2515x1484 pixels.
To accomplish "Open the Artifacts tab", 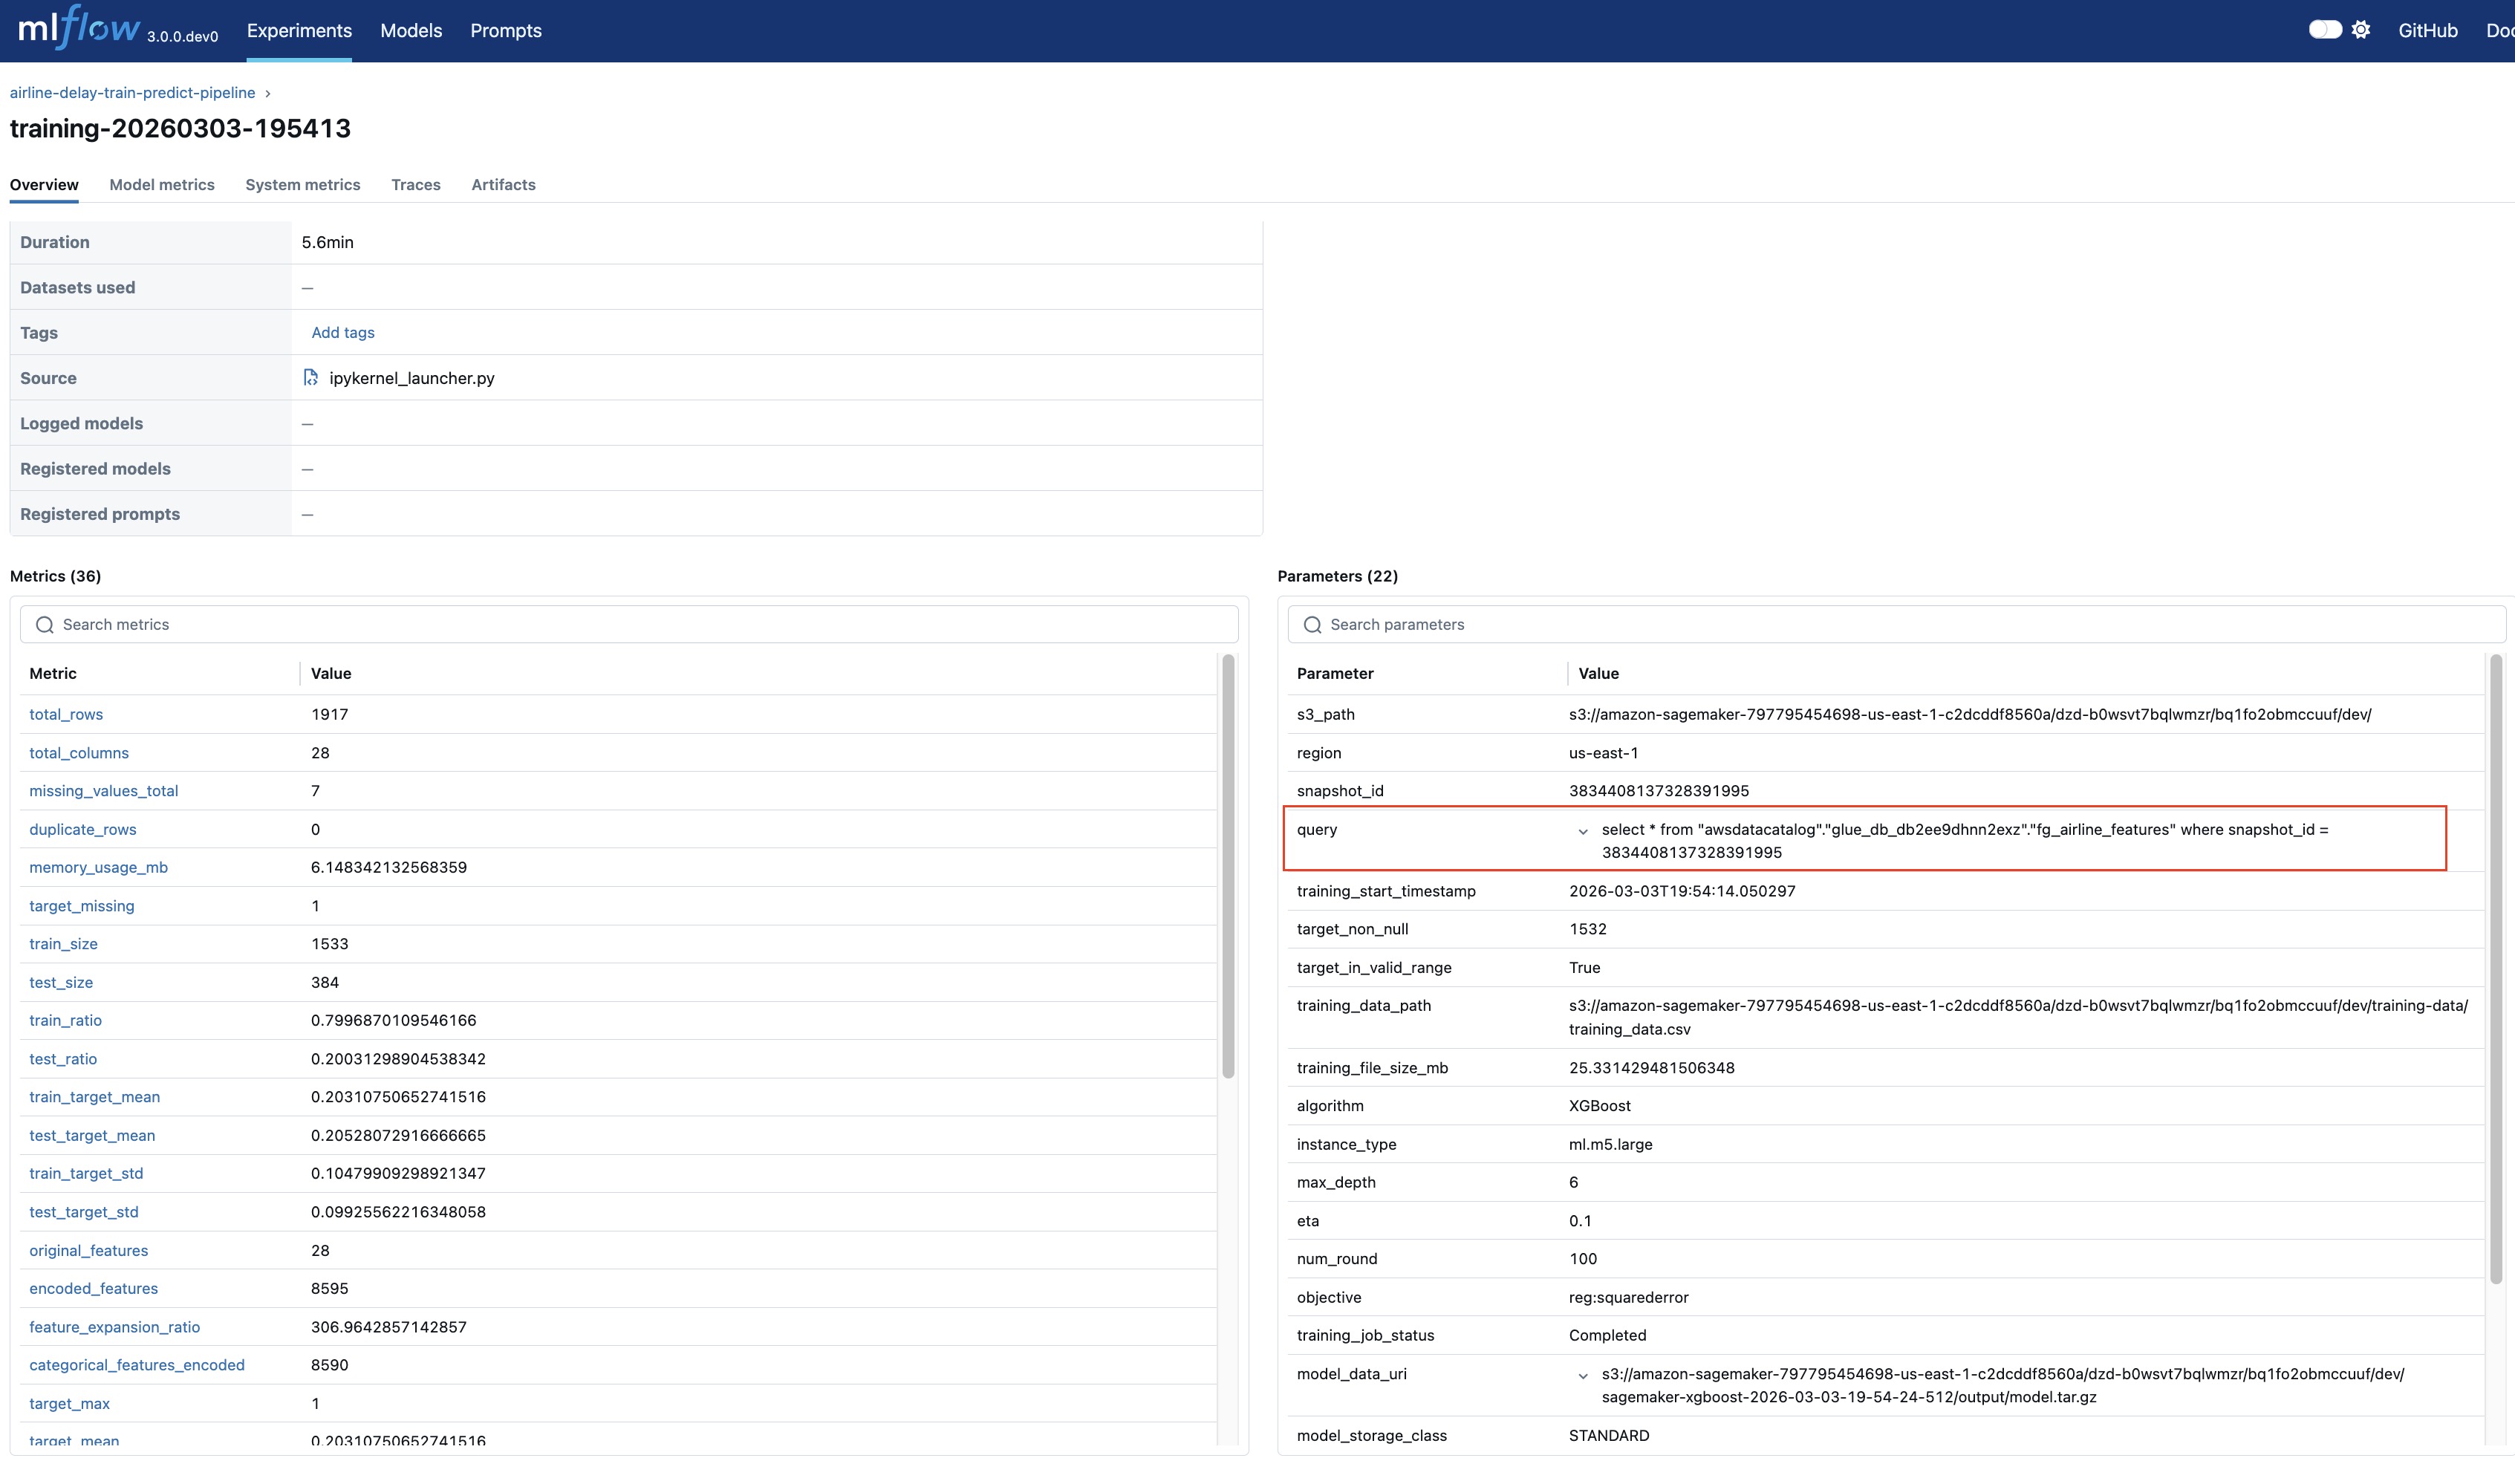I will (x=503, y=185).
